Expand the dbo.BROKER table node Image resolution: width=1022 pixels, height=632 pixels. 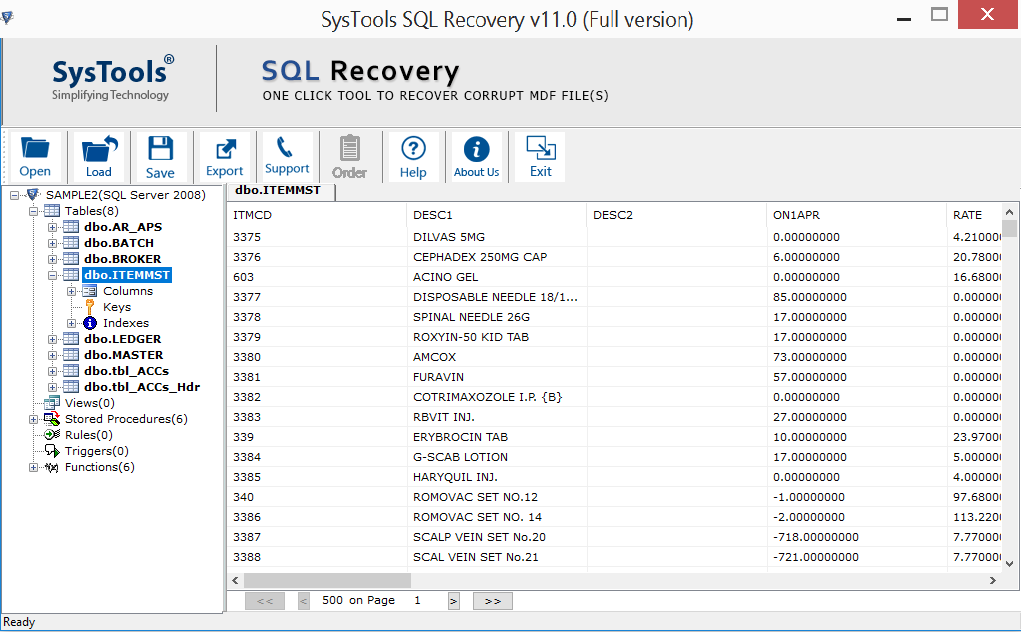pyautogui.click(x=52, y=259)
